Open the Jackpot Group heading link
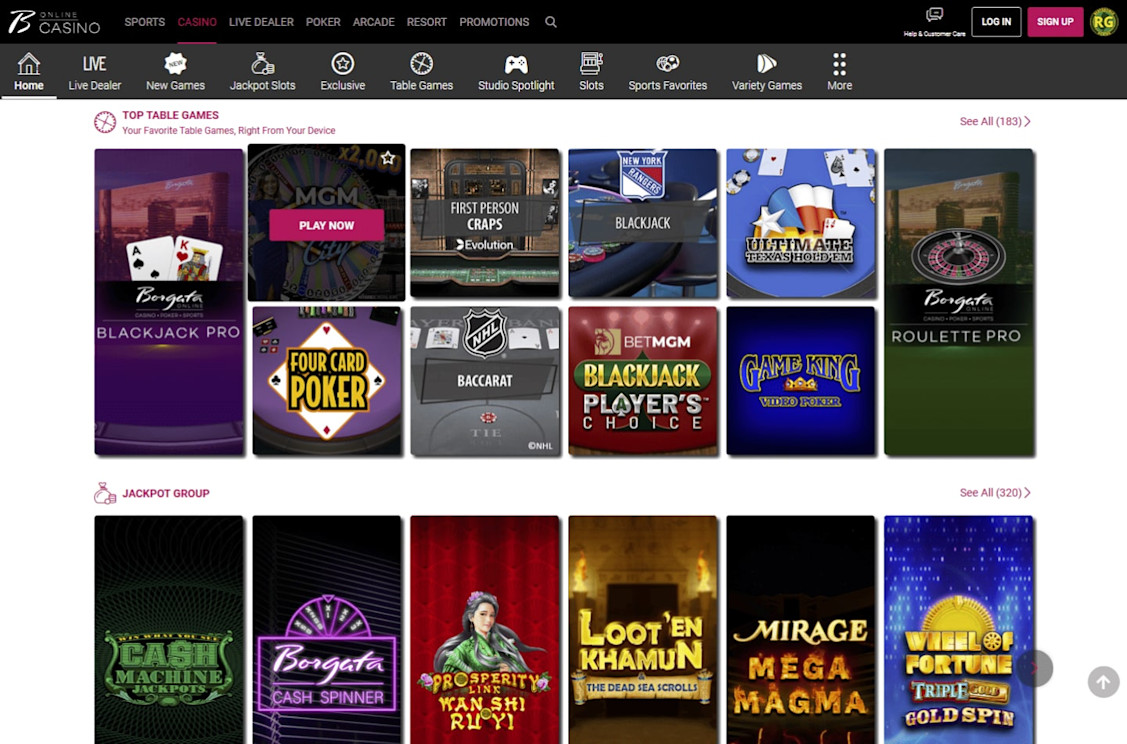This screenshot has width=1127, height=744. click(165, 493)
